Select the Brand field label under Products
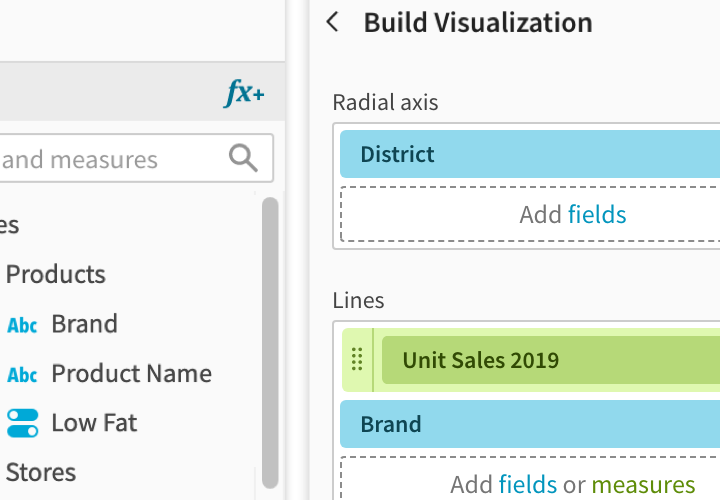Screen dimensions: 720x500 pos(84,324)
